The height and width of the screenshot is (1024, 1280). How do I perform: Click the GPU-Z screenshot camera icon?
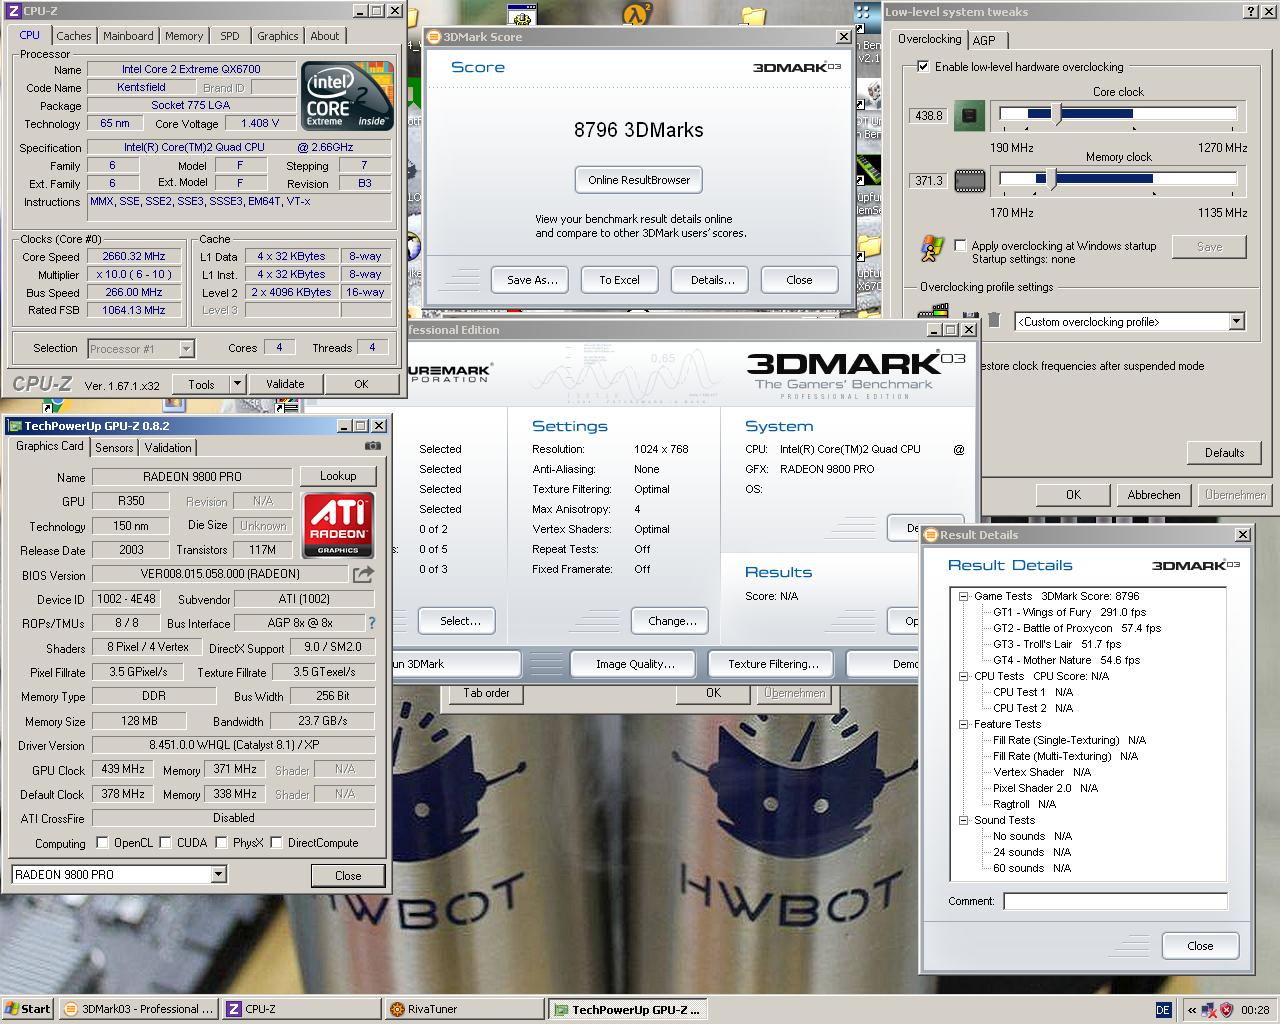coord(373,446)
